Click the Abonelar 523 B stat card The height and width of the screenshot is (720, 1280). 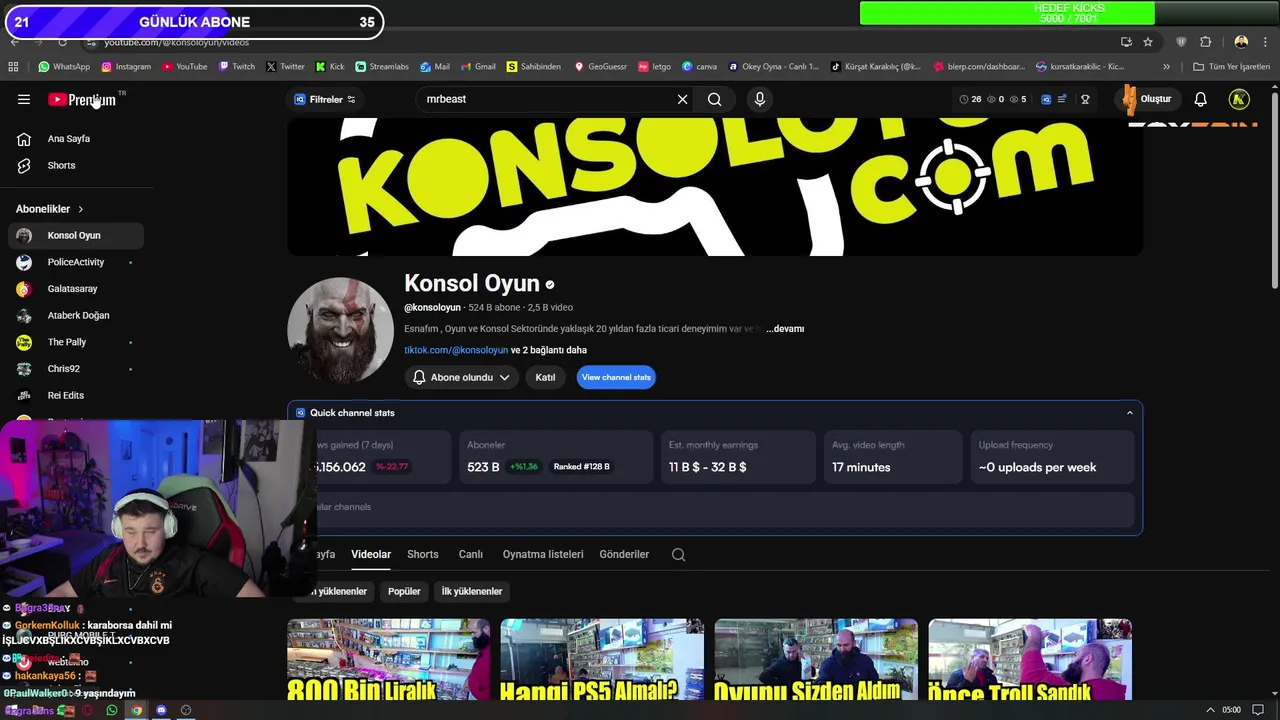click(x=556, y=457)
